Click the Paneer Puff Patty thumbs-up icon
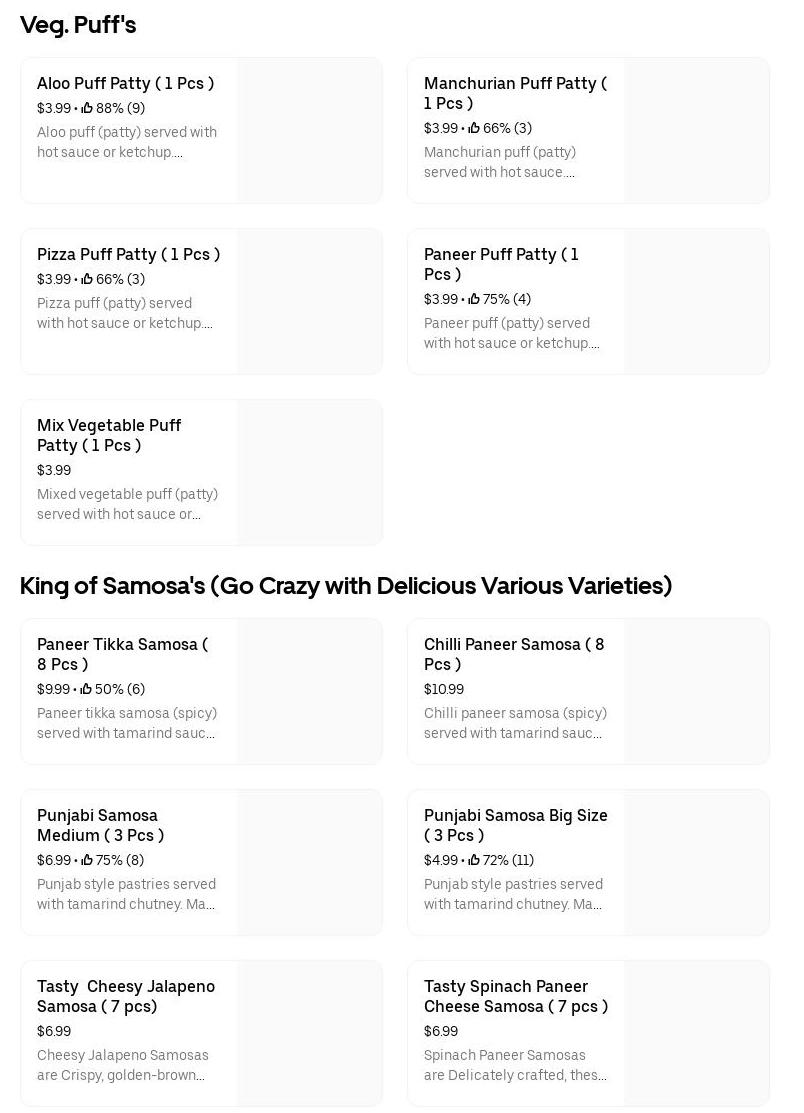The width and height of the screenshot is (804, 1113). click(474, 299)
